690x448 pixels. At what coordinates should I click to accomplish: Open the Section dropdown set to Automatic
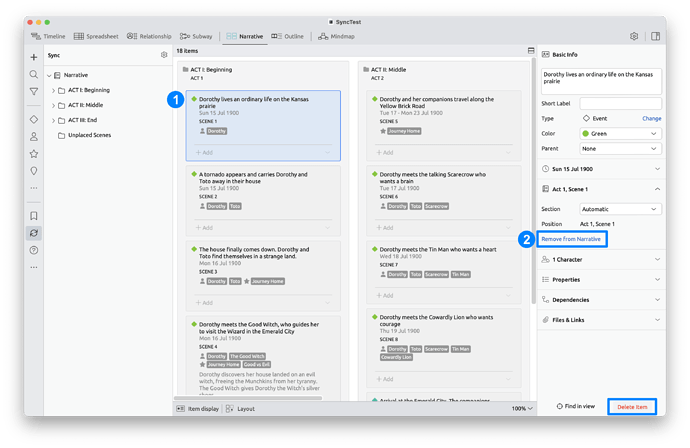pyautogui.click(x=619, y=208)
